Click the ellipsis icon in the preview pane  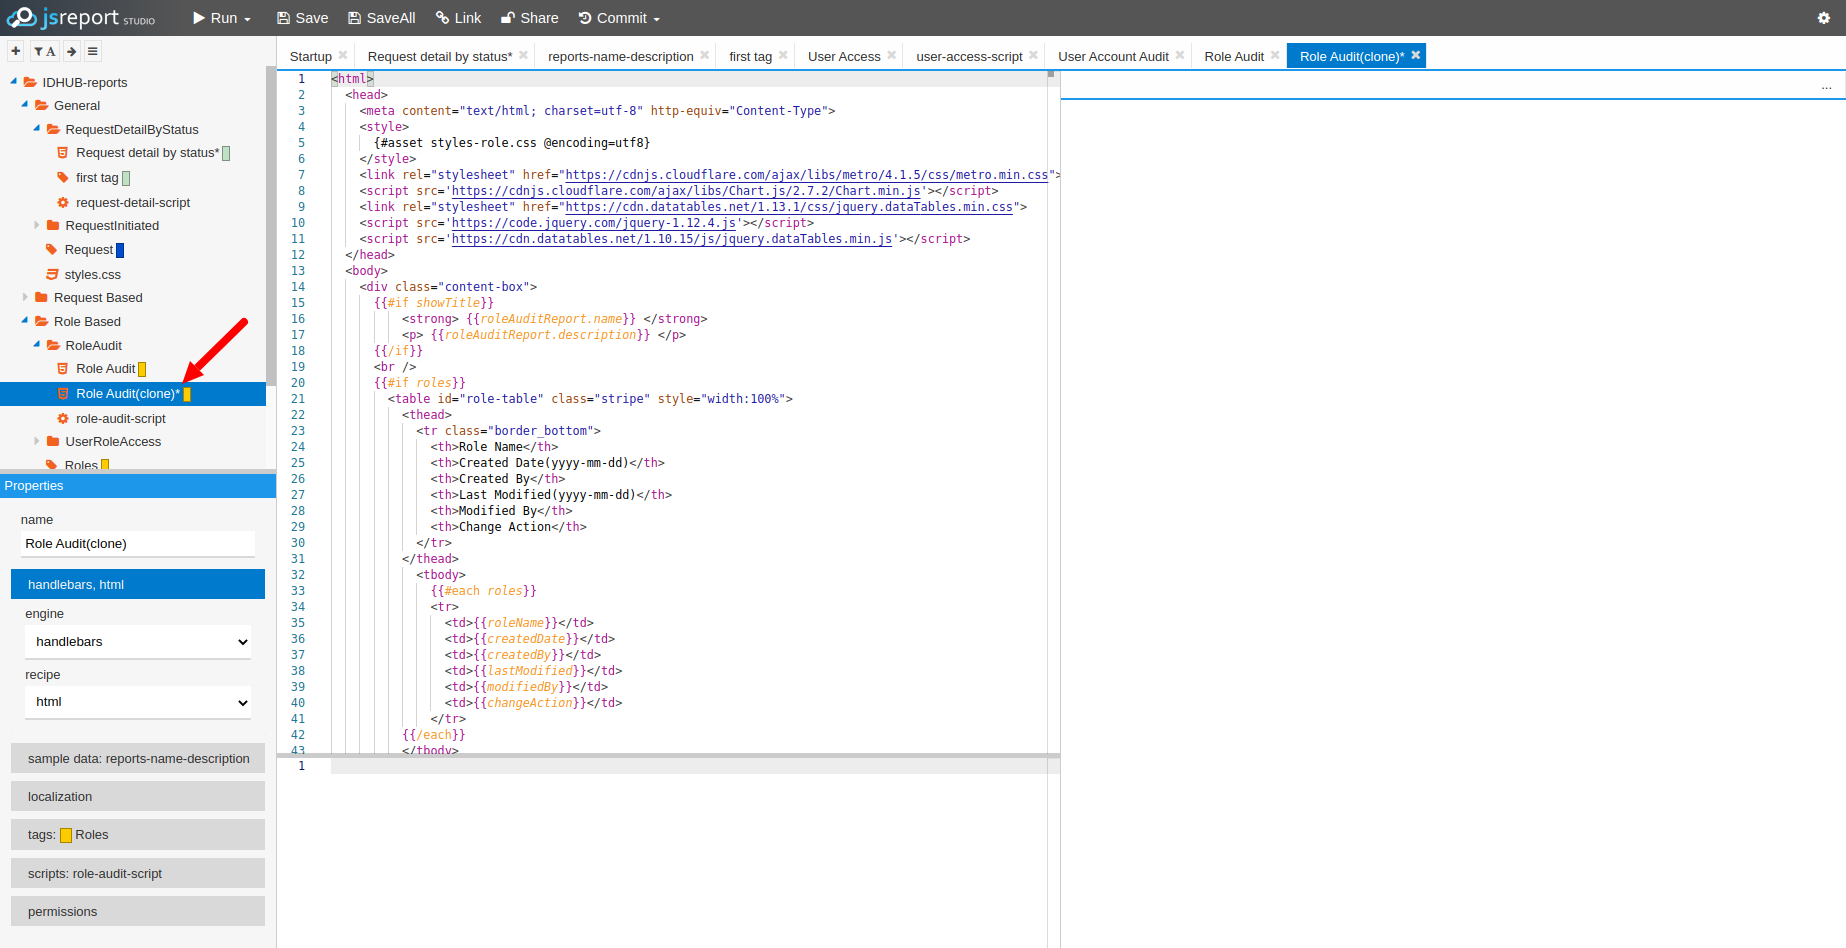click(1826, 87)
